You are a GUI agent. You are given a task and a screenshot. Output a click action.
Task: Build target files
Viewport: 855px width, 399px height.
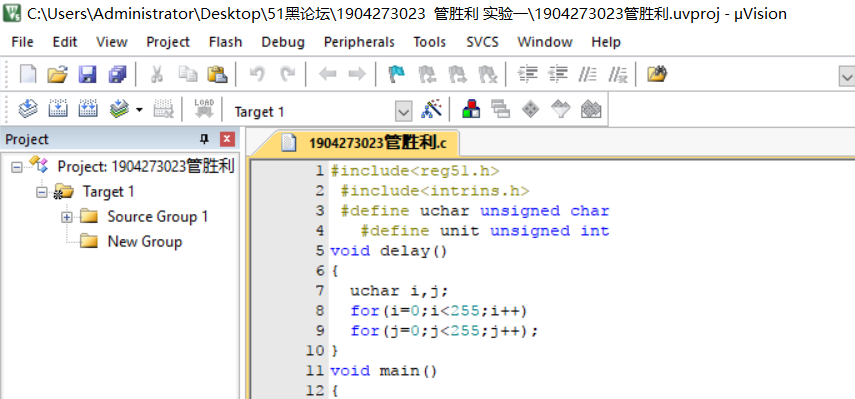click(x=58, y=108)
